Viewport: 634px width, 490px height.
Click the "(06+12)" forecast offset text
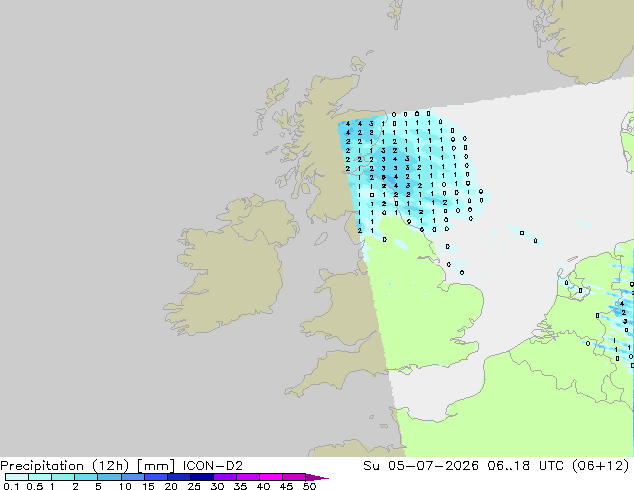(601, 466)
